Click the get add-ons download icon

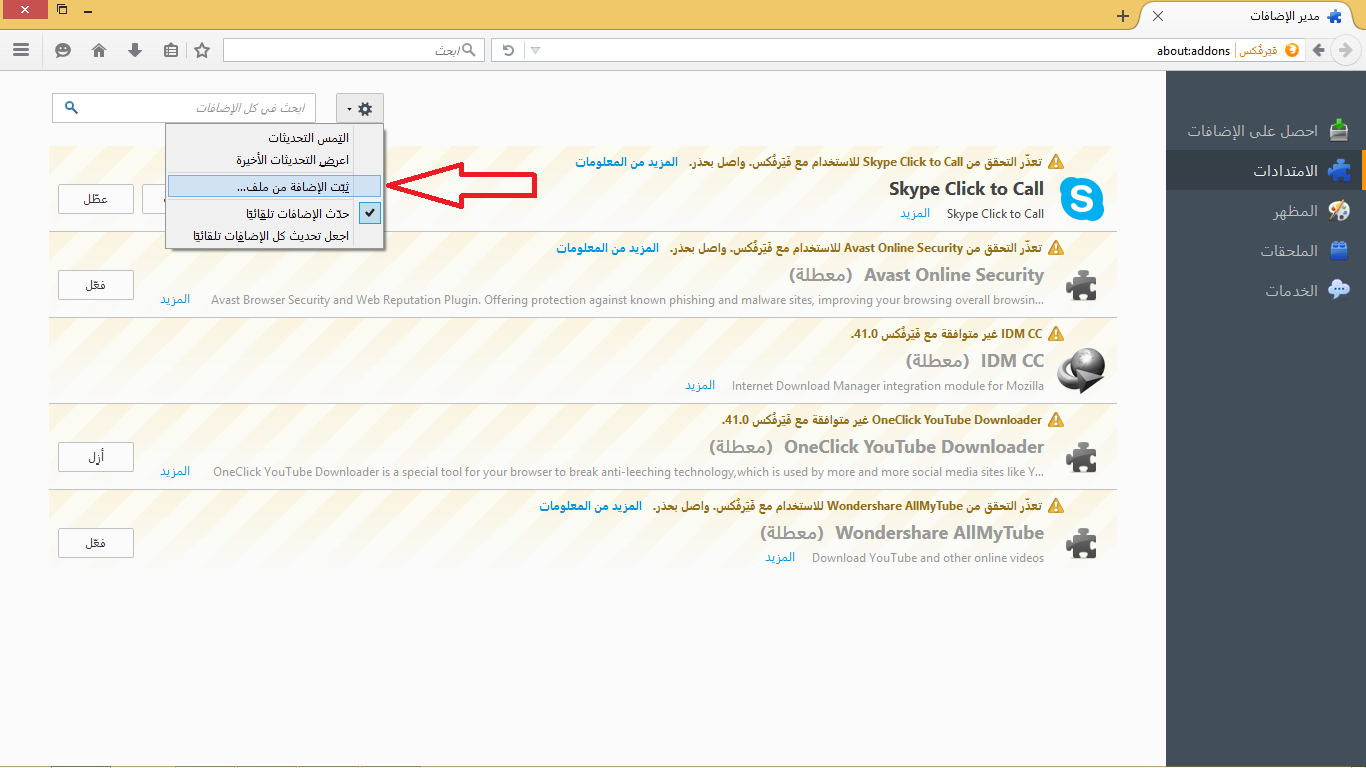pos(1338,130)
